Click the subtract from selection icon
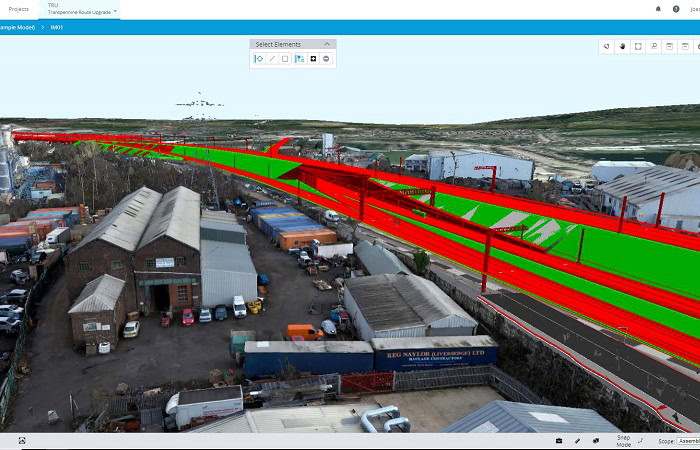The image size is (700, 450). 326,59
